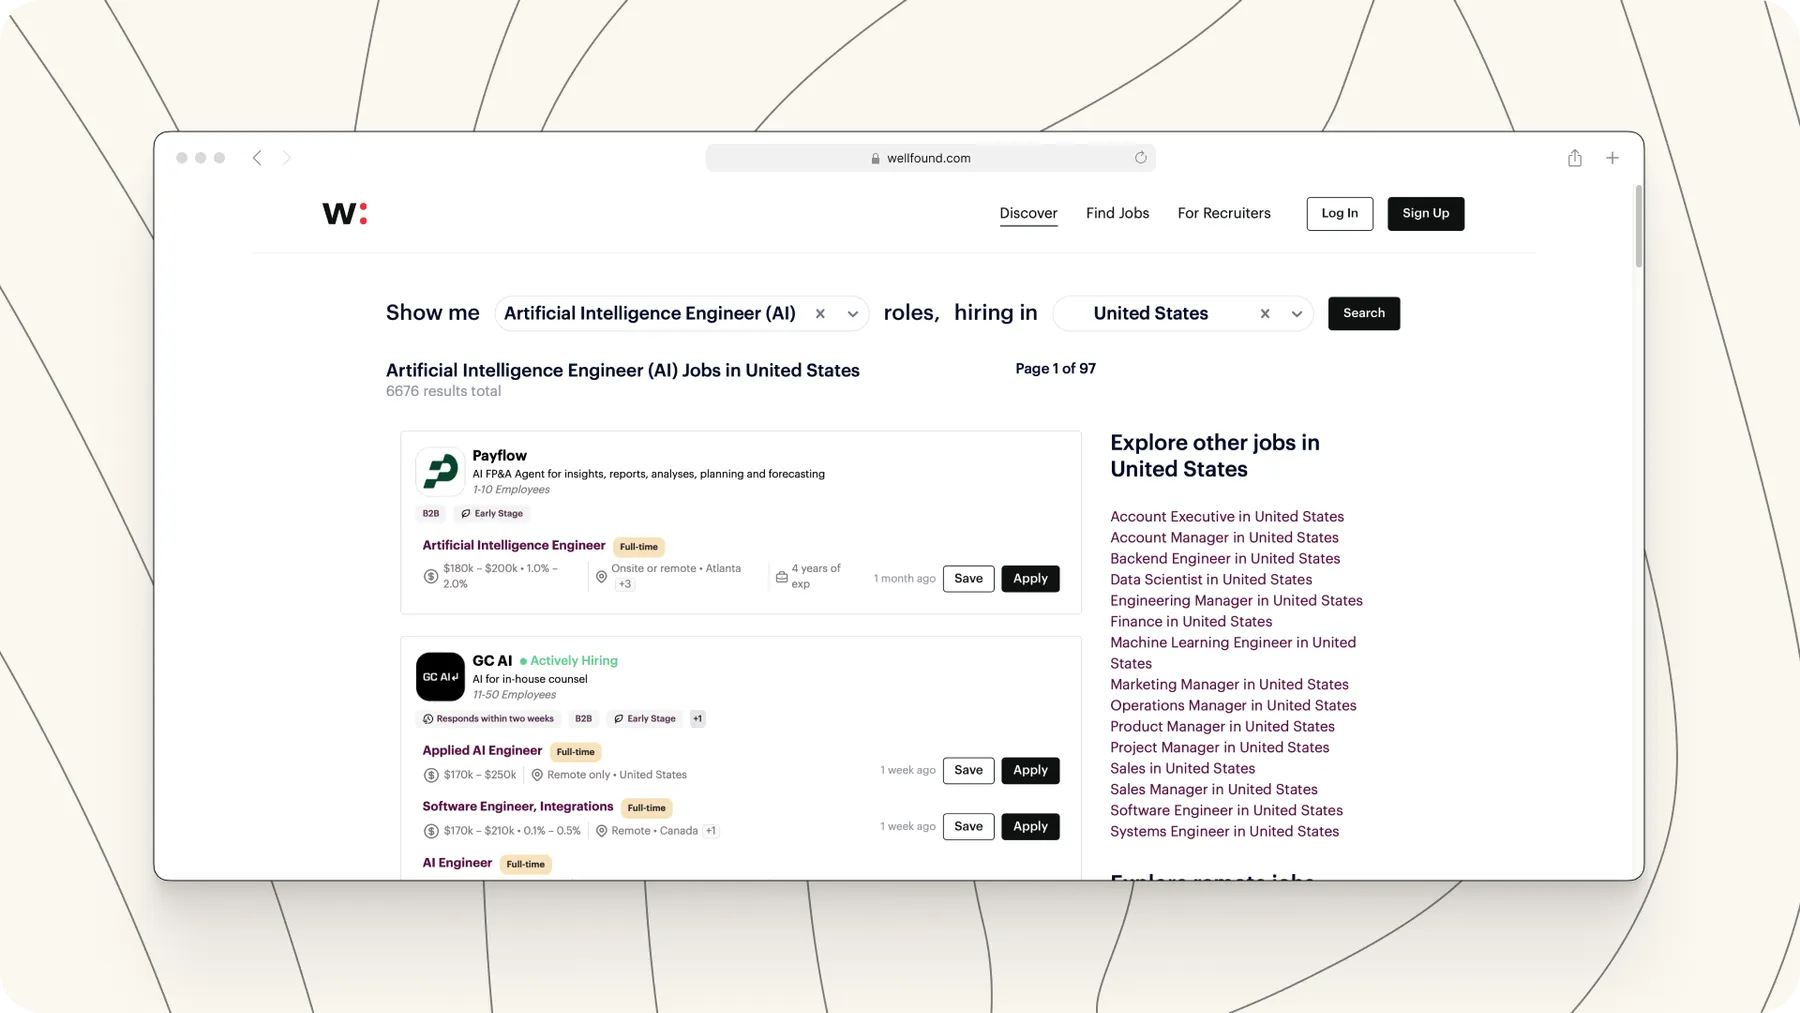Open the browser share icon

tap(1575, 158)
